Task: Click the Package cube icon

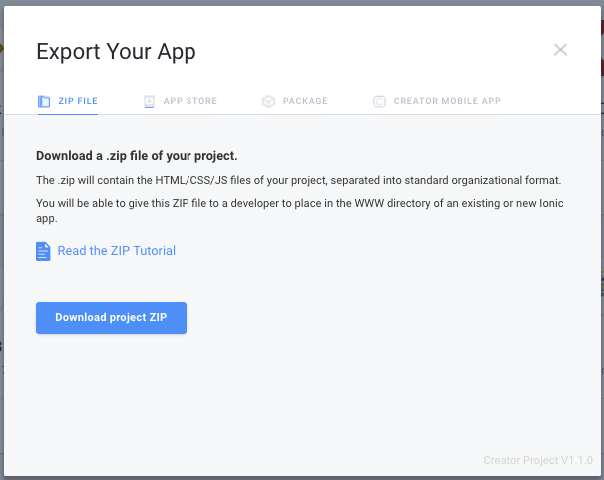Action: [x=268, y=101]
